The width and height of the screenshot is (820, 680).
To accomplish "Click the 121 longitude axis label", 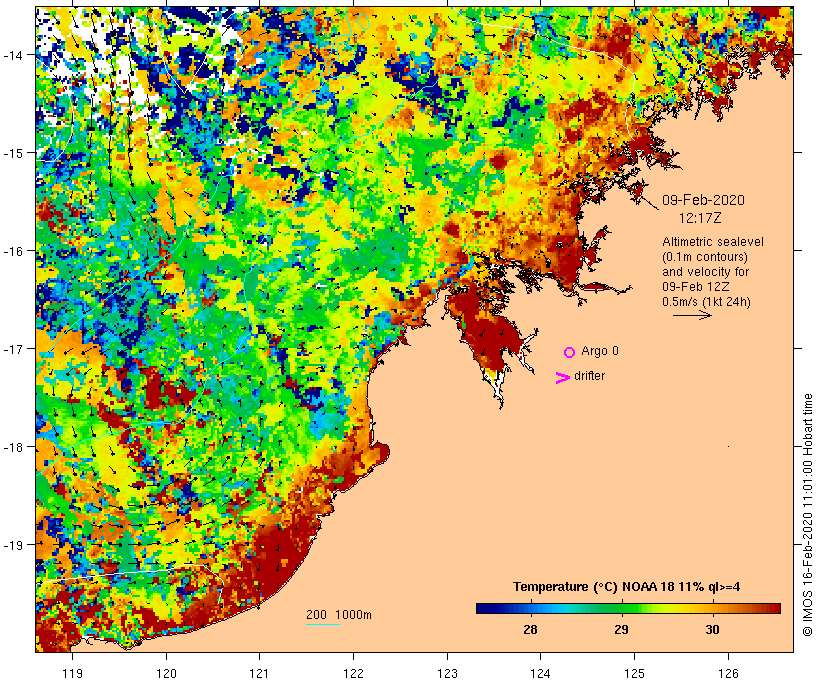I will 259,673.
